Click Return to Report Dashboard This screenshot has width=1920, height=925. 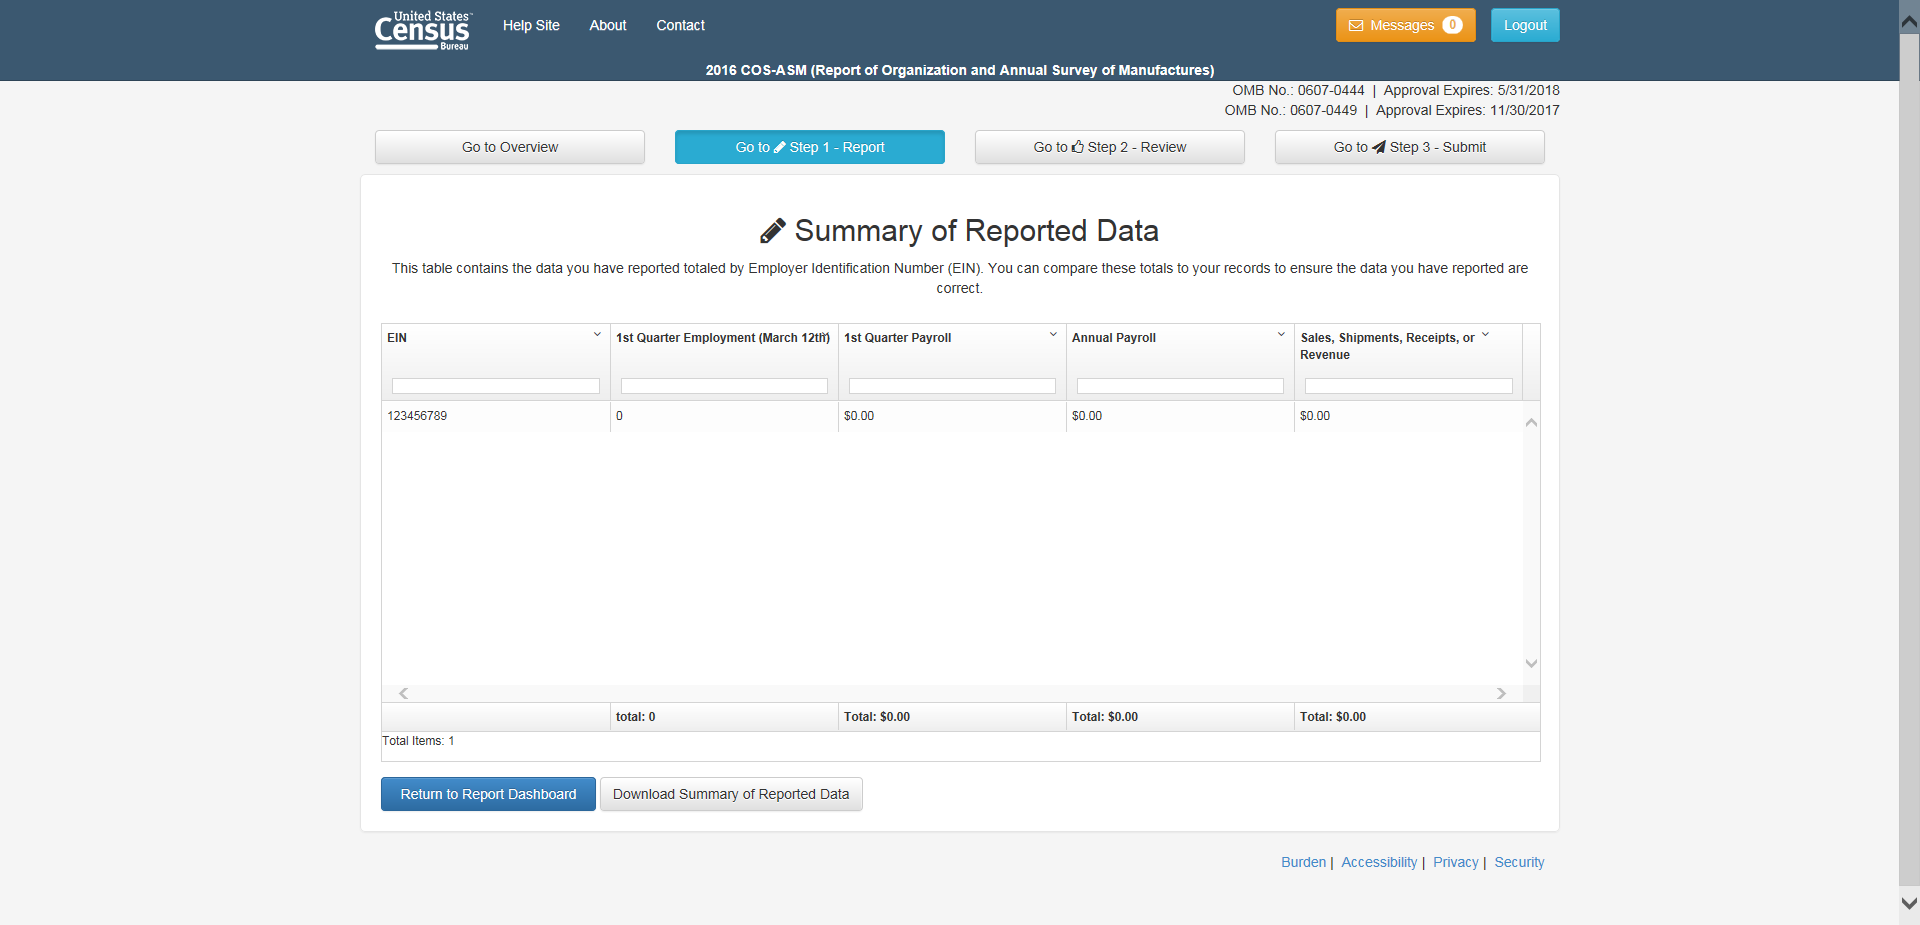tap(488, 794)
